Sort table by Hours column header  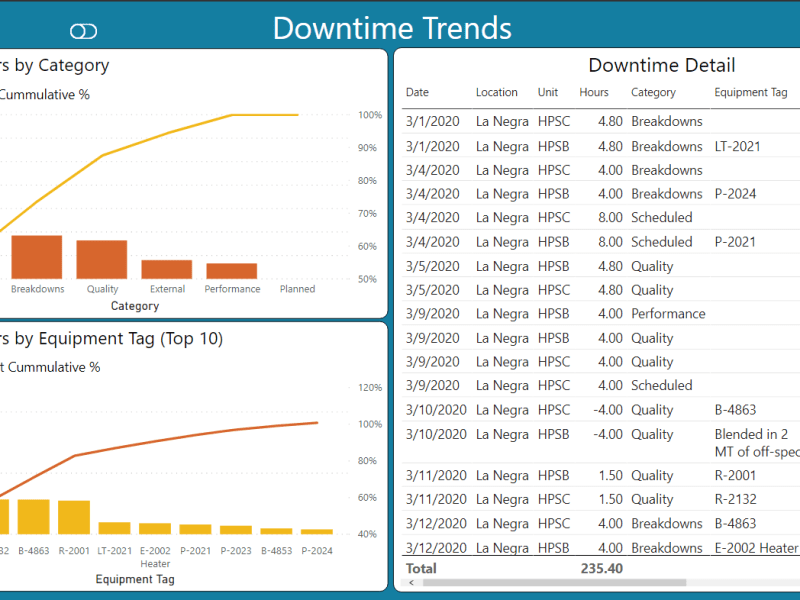point(593,93)
